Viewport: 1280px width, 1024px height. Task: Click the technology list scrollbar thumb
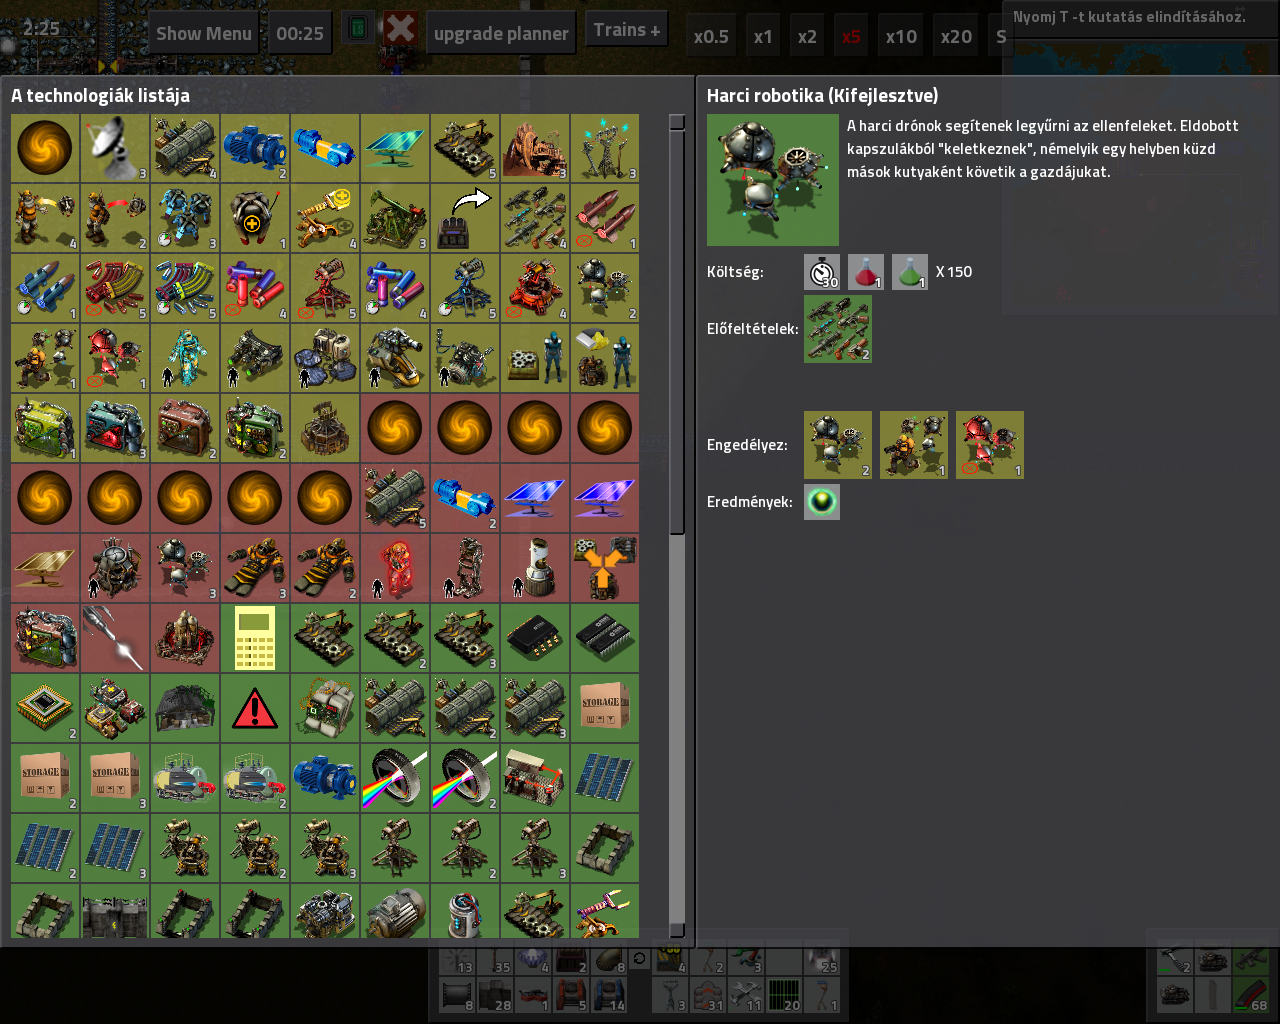677,333
